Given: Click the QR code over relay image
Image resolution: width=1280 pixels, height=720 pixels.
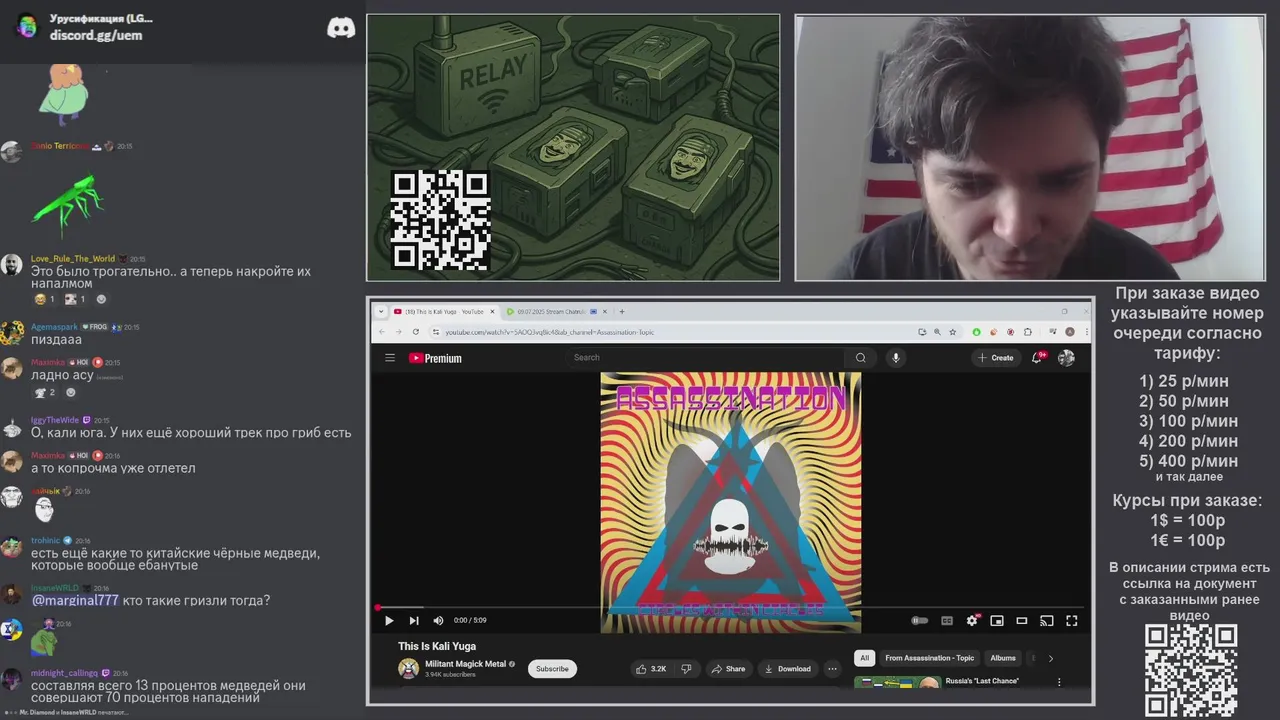Looking at the screenshot, I should 440,220.
